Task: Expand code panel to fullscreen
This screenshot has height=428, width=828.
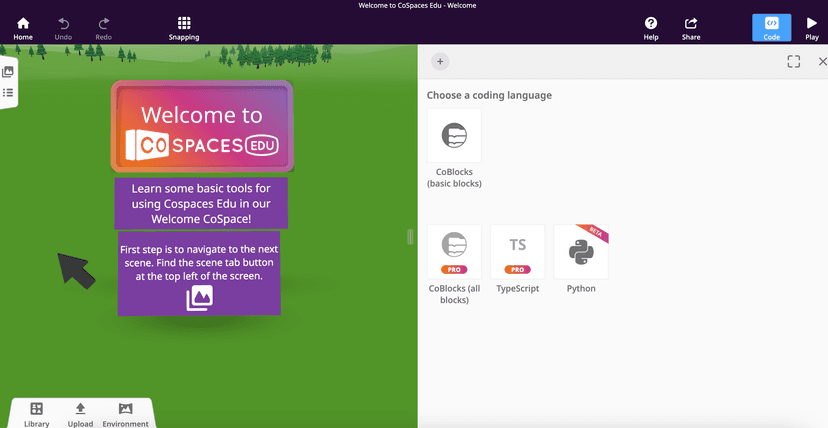Action: [x=794, y=62]
